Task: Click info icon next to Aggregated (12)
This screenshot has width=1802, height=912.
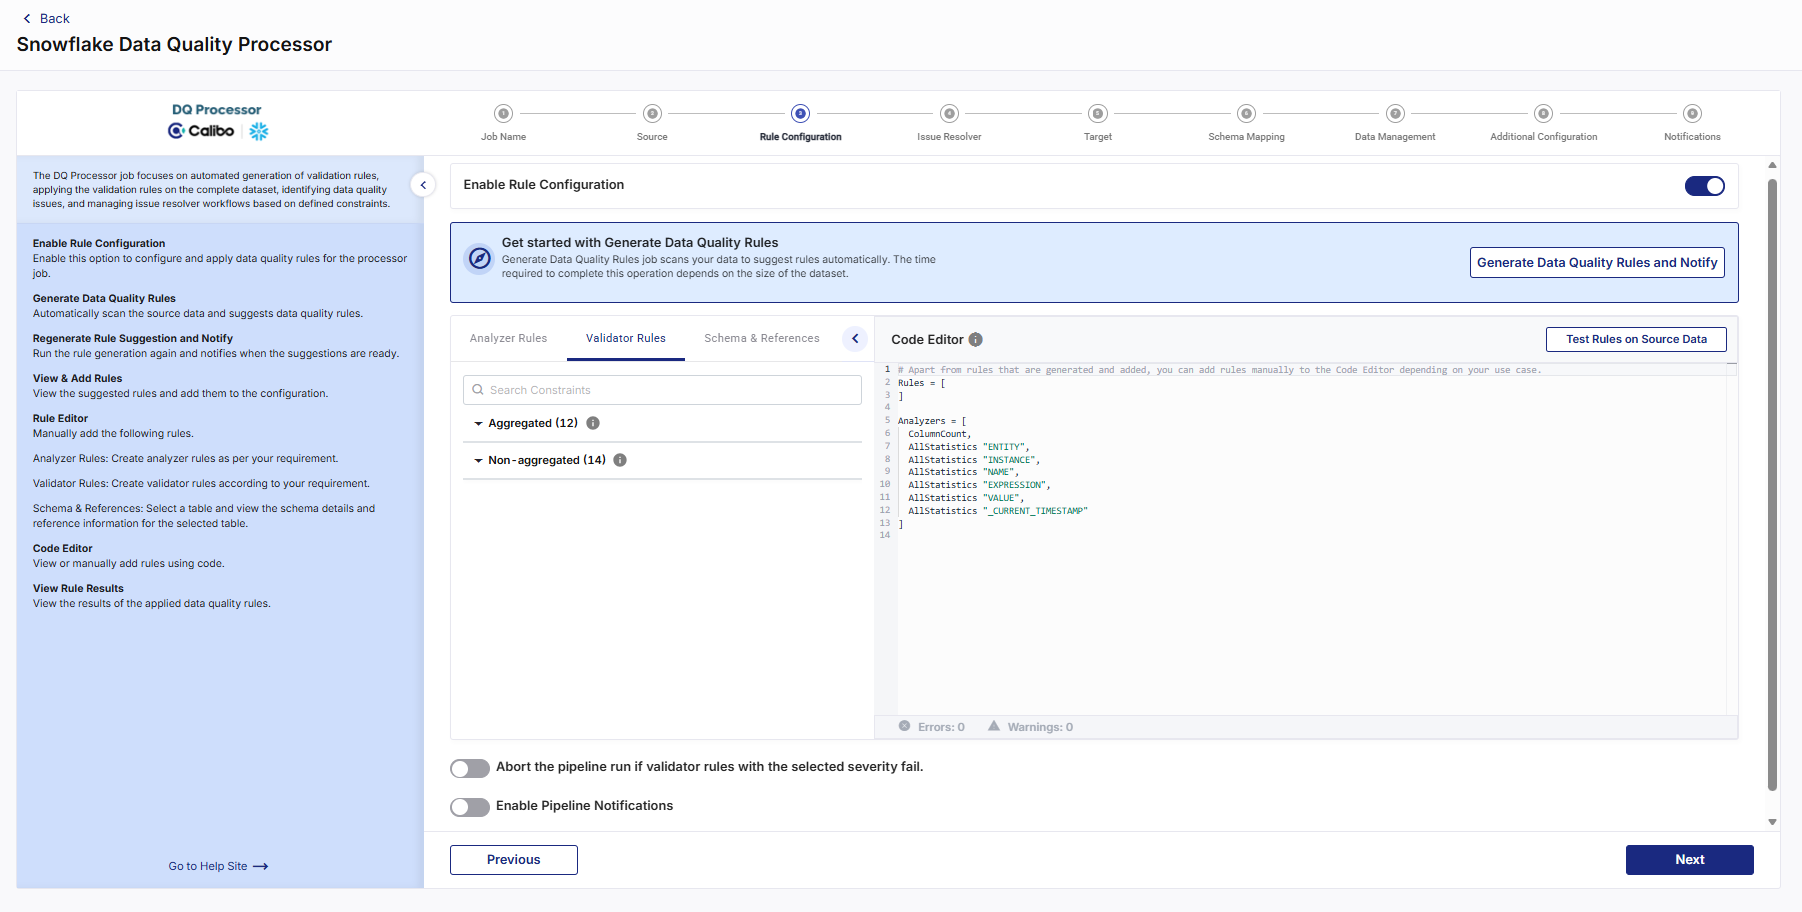Action: pyautogui.click(x=593, y=423)
